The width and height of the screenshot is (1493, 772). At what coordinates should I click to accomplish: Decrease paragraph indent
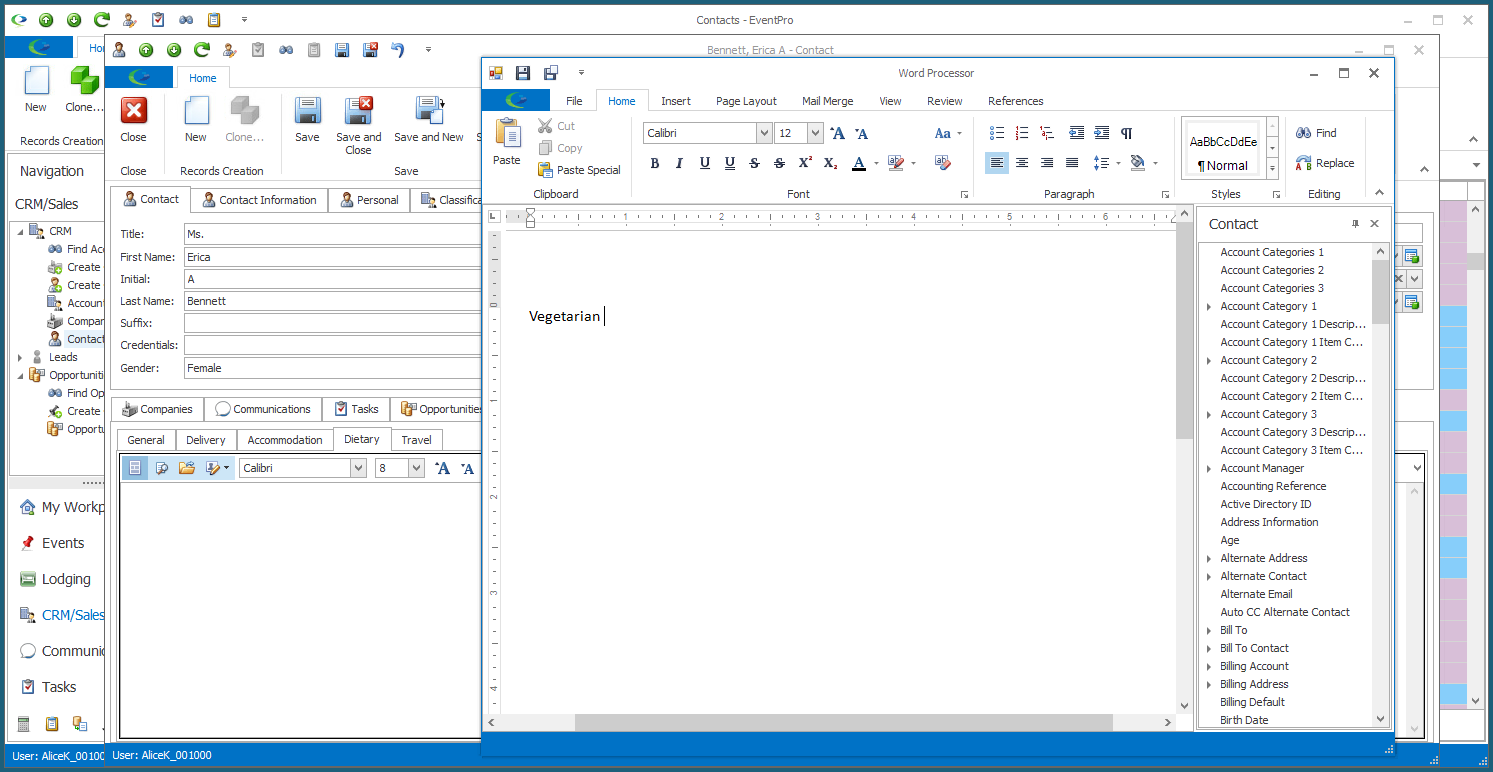coord(1077,133)
